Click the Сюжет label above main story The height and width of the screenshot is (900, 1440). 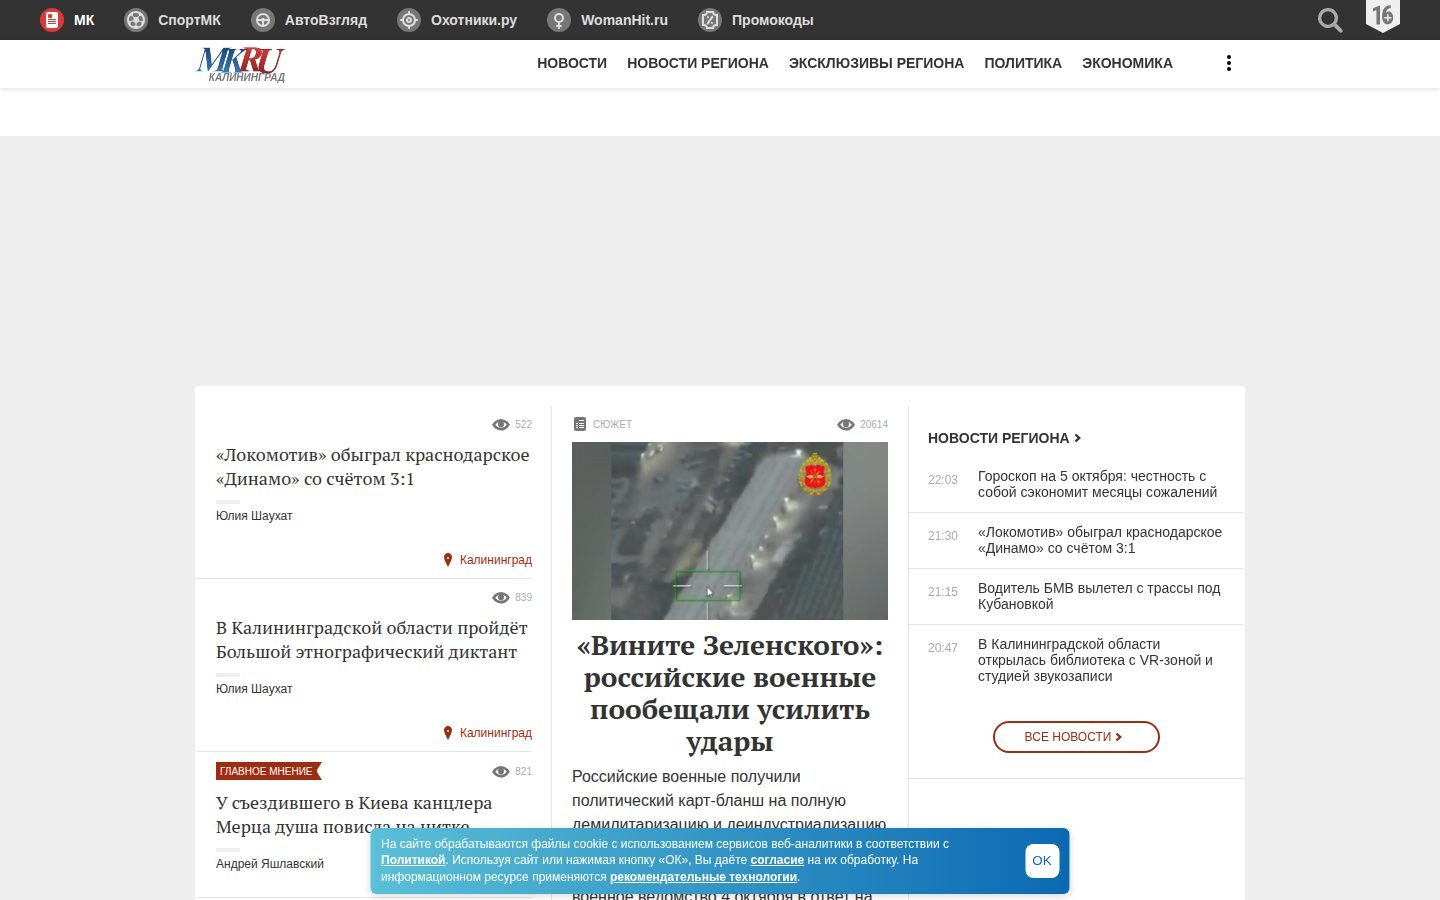(612, 424)
